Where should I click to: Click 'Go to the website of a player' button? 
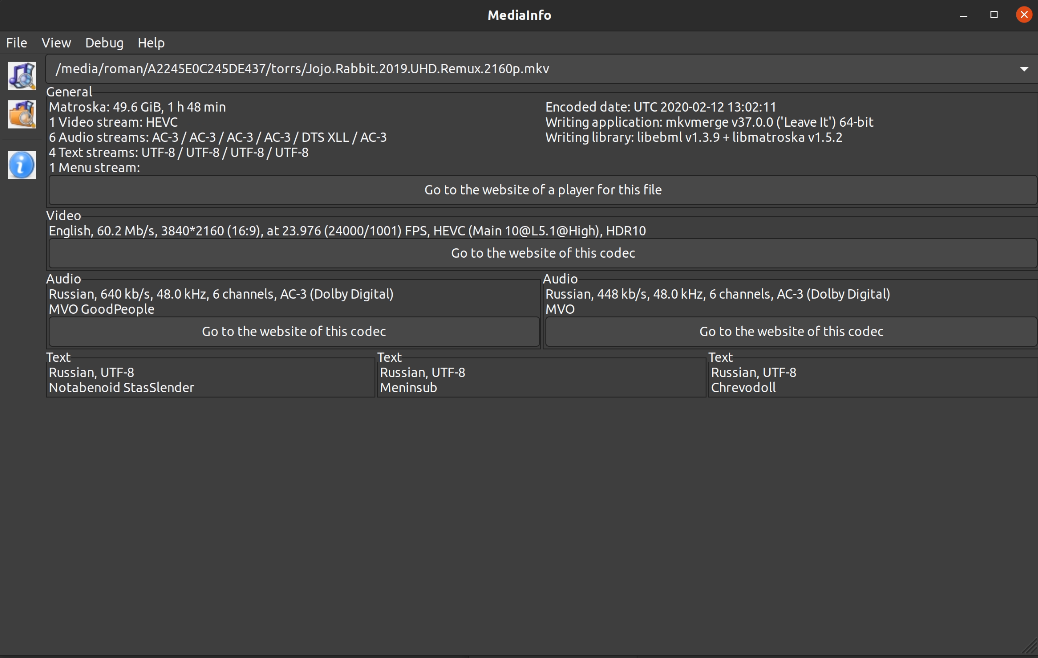(x=543, y=190)
